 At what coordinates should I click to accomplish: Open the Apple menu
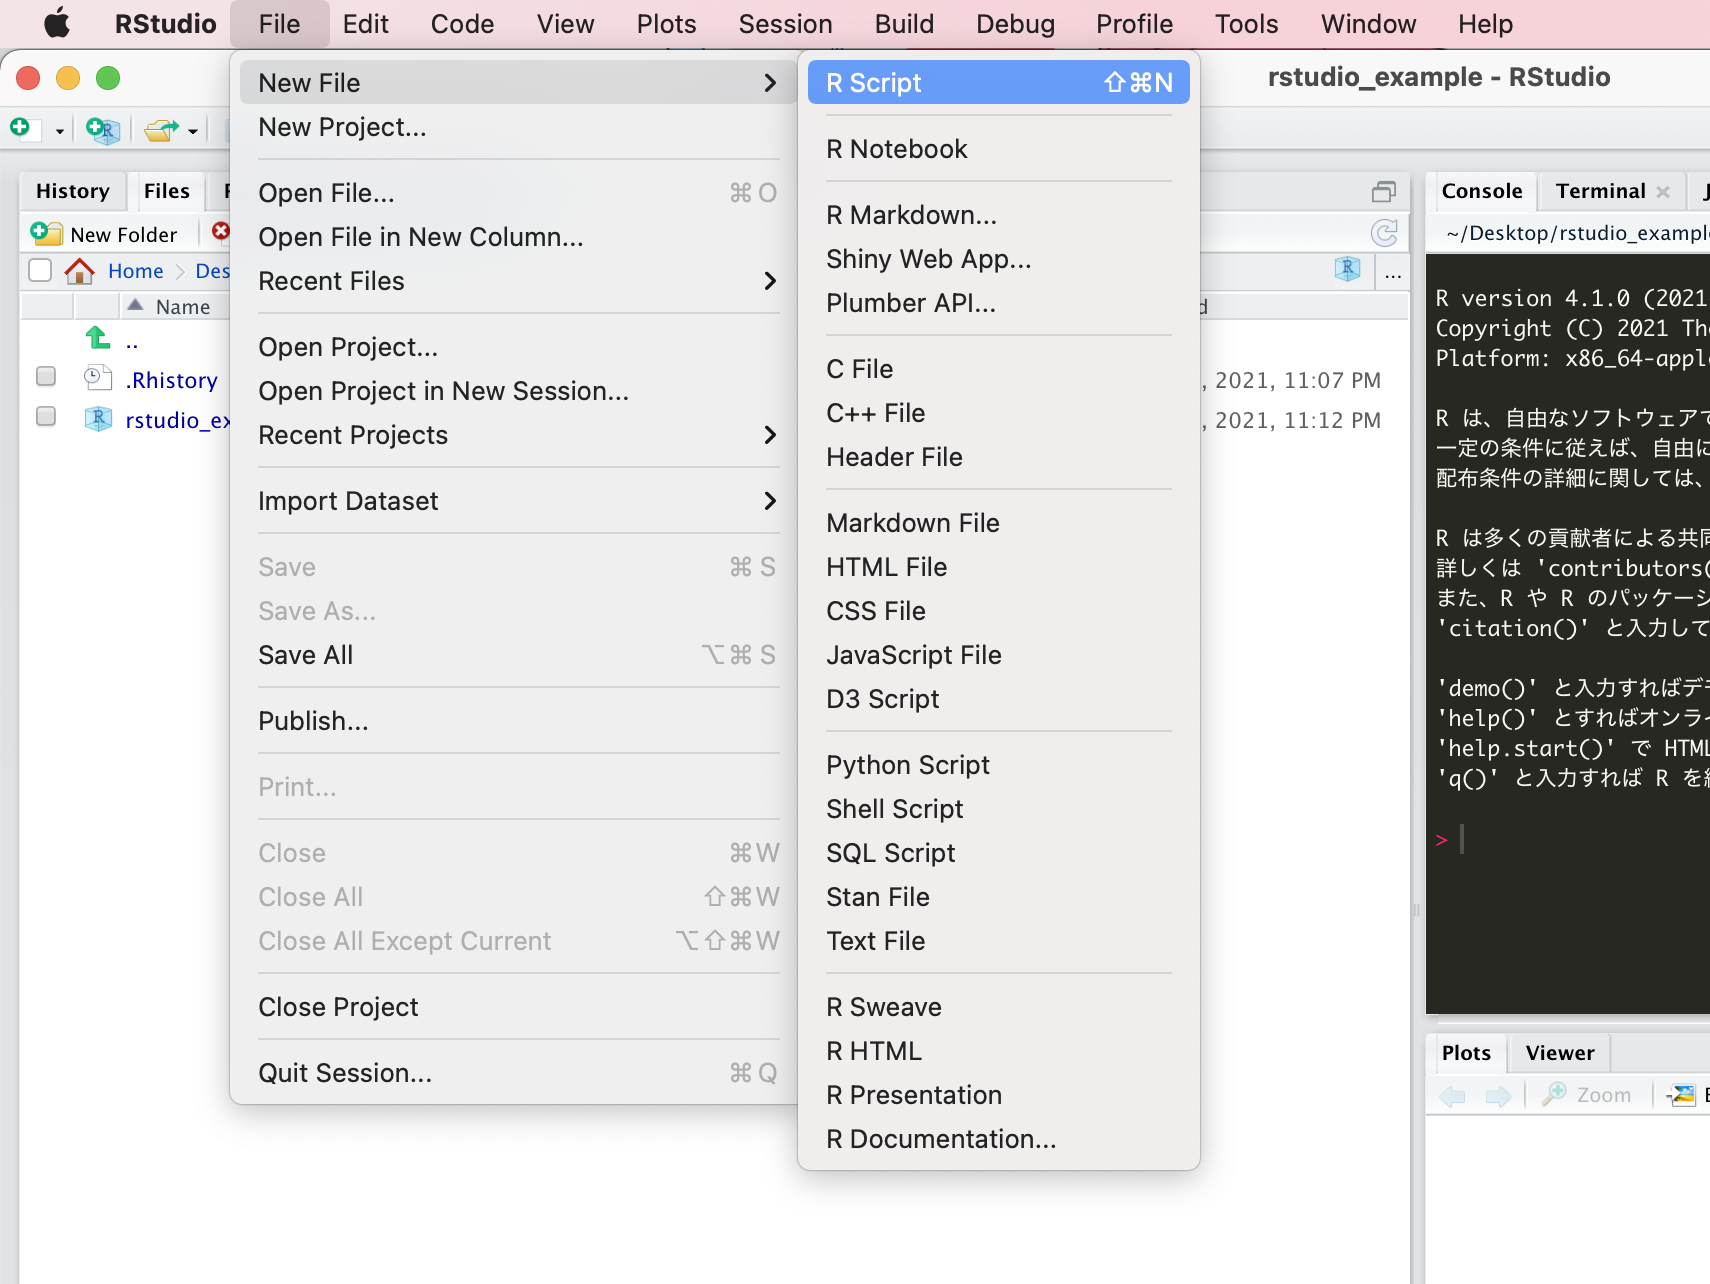[x=57, y=24]
